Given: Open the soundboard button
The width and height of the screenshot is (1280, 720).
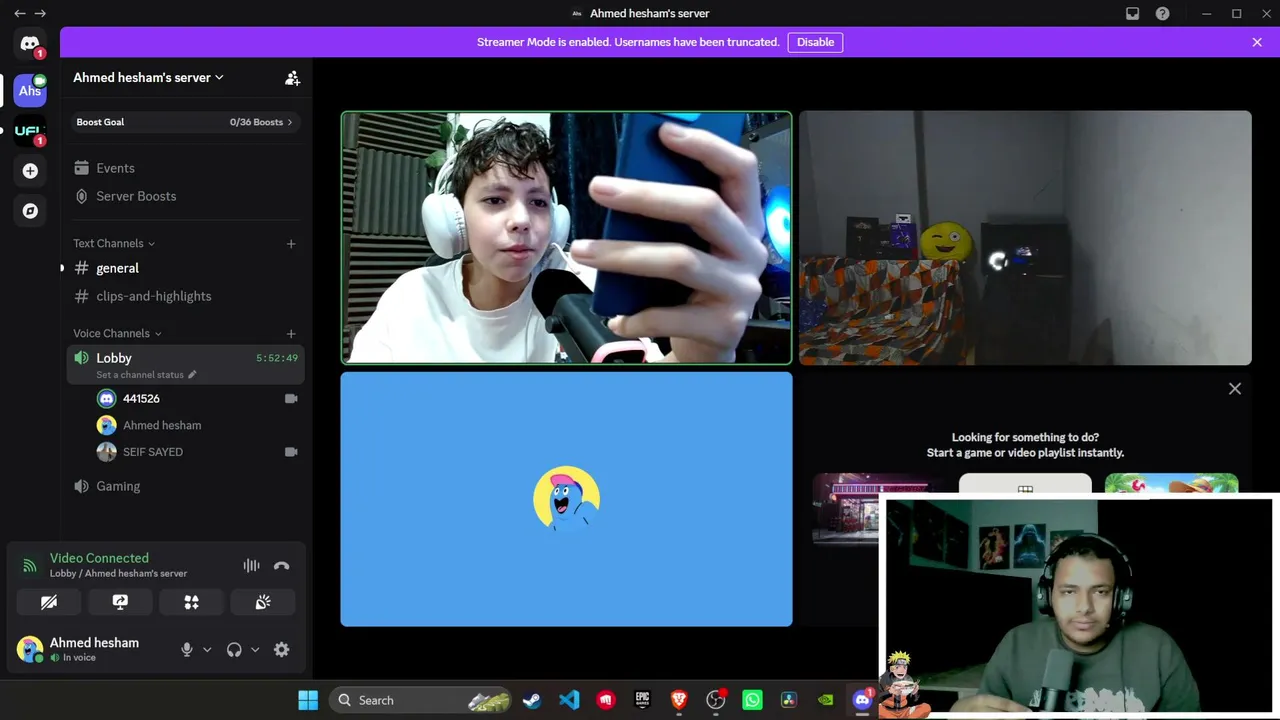Looking at the screenshot, I should pyautogui.click(x=262, y=602).
